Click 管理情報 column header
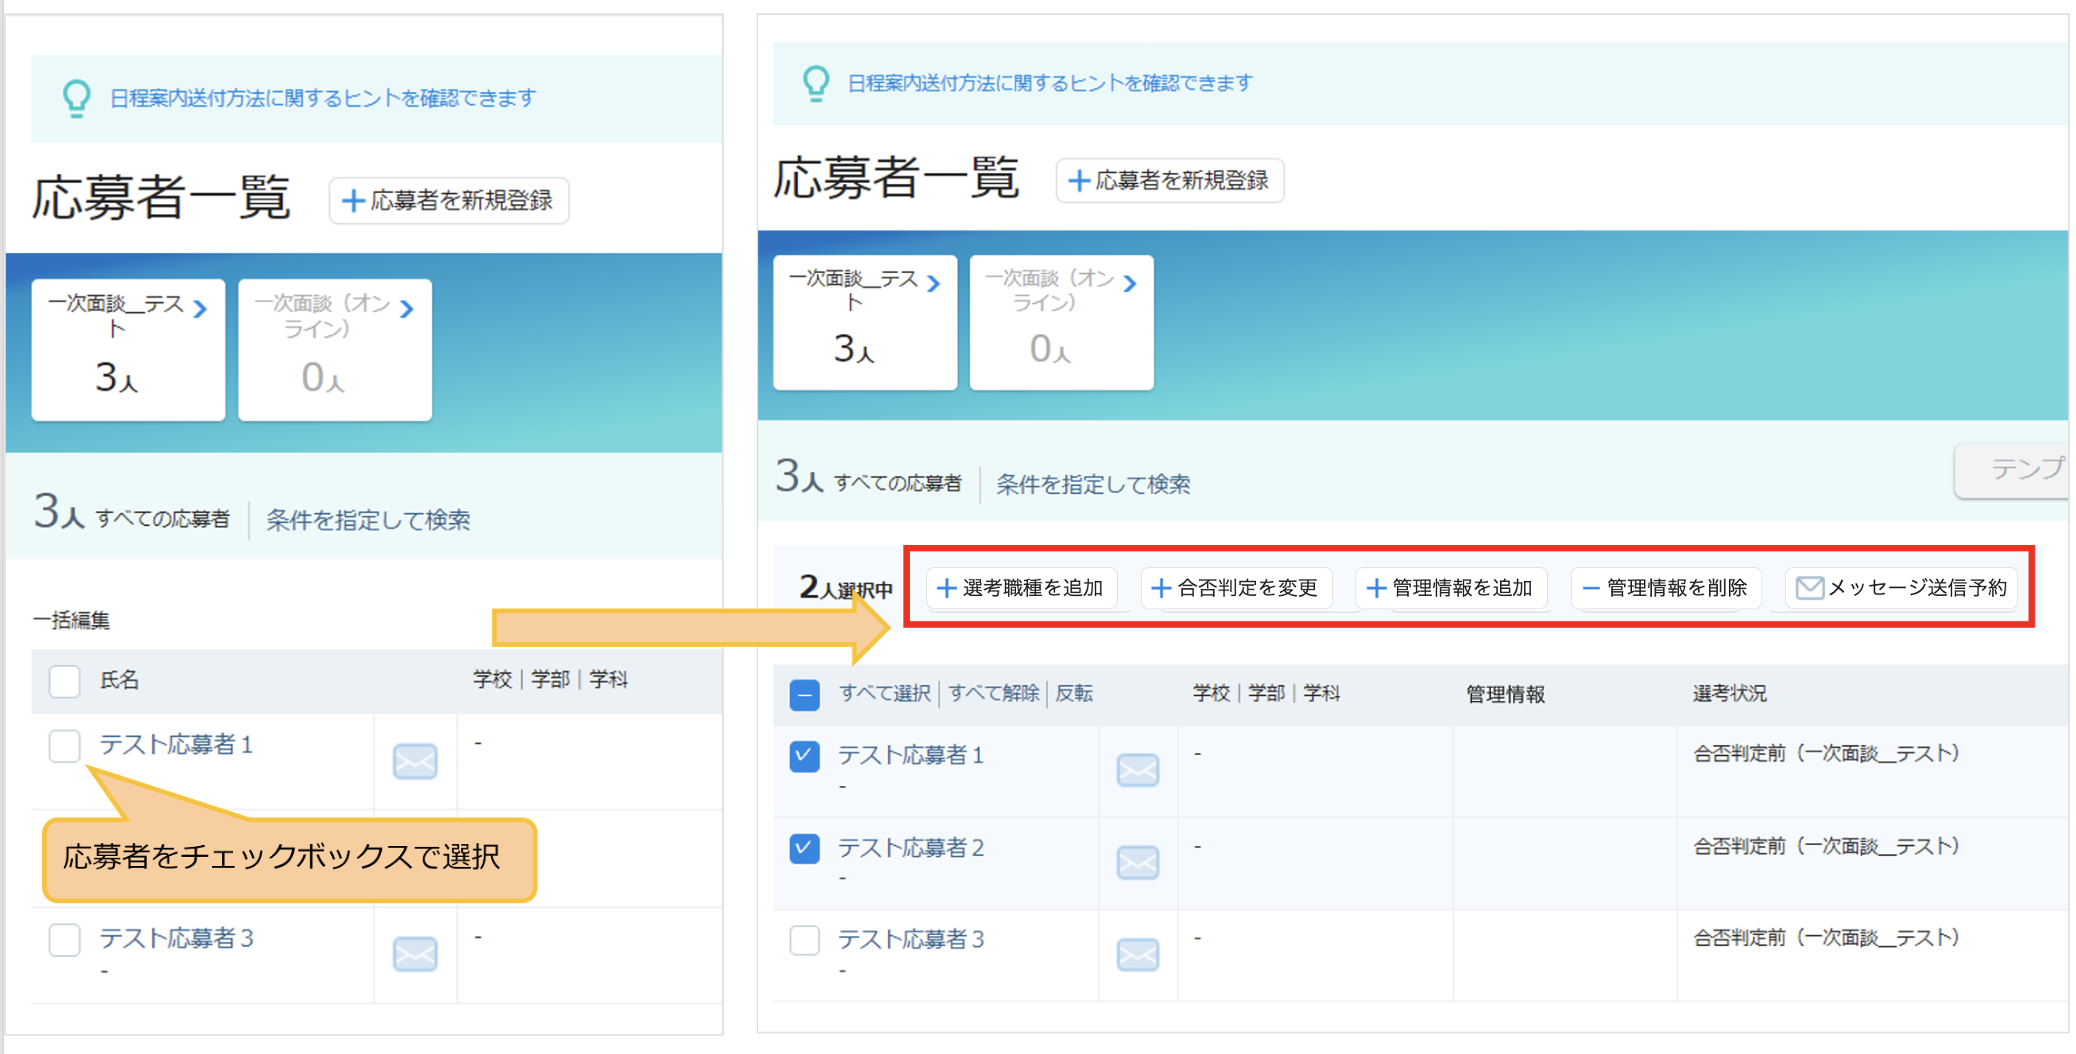The image size is (2076, 1054). (x=1506, y=694)
